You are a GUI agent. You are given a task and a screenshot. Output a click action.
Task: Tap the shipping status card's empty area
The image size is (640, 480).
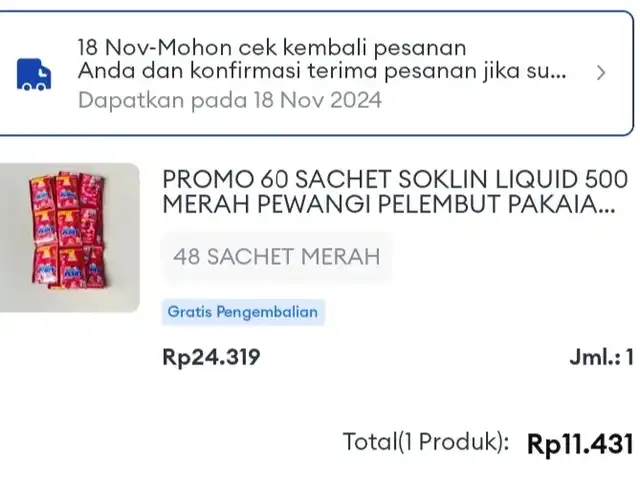490,110
